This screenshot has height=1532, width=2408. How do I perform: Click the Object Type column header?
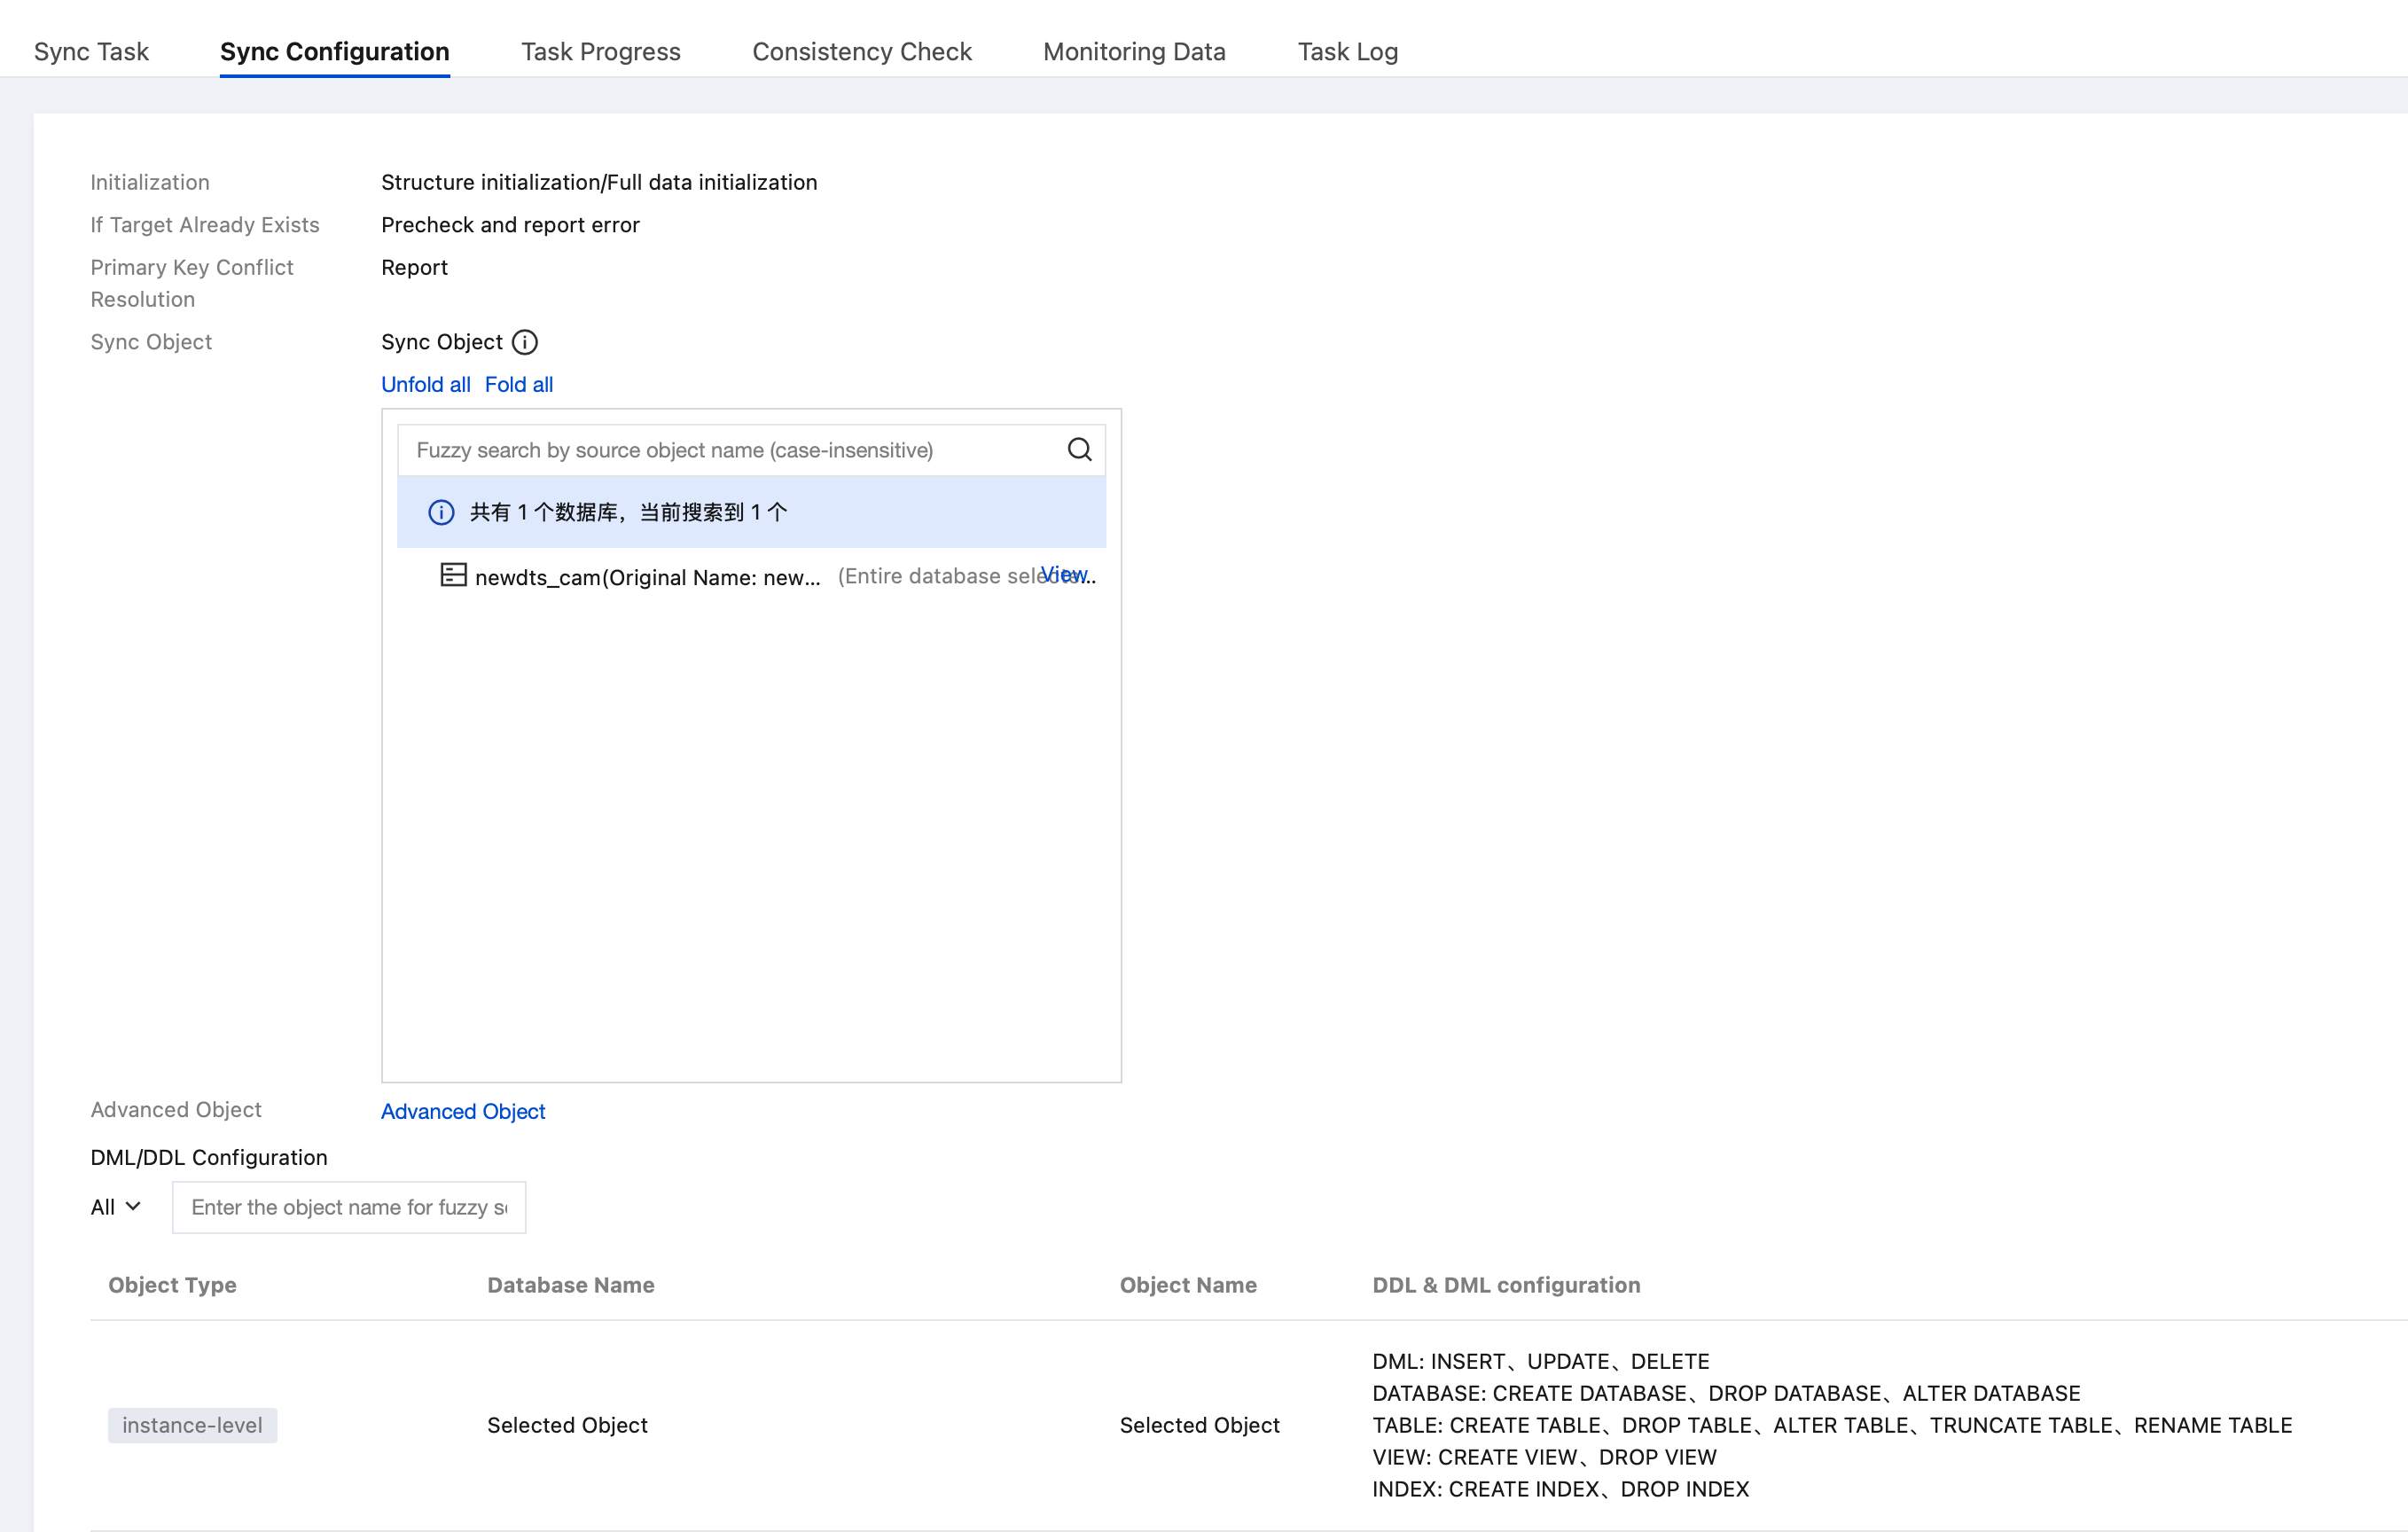(x=173, y=1285)
